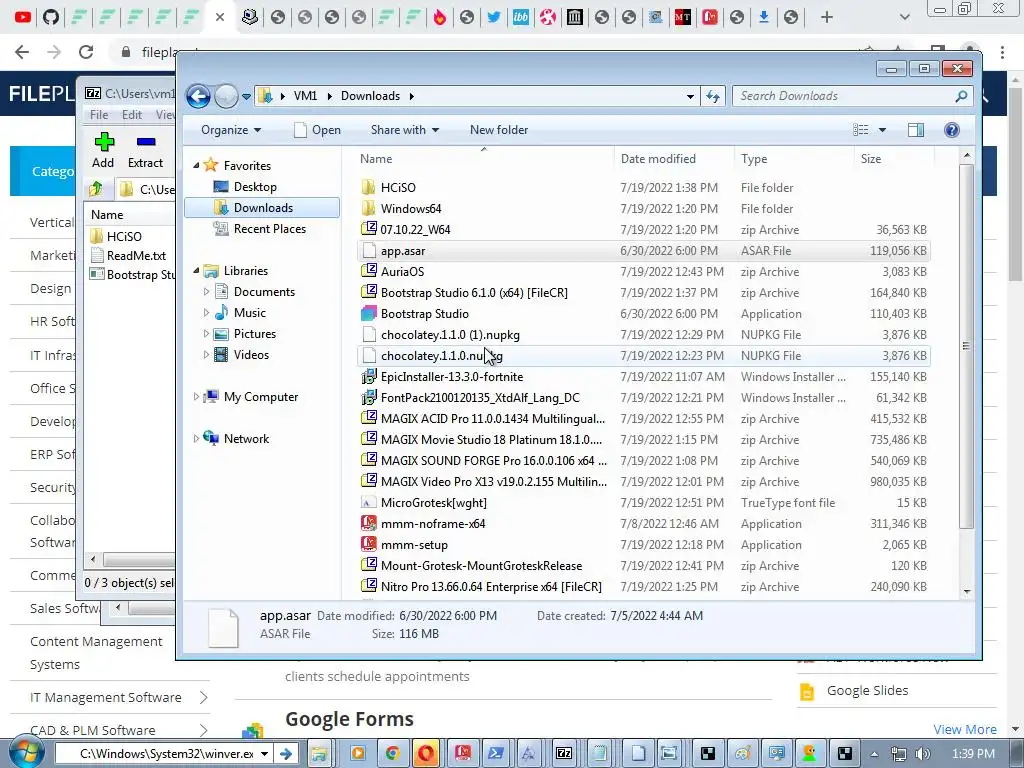Sort by the Size column header

[893, 159]
